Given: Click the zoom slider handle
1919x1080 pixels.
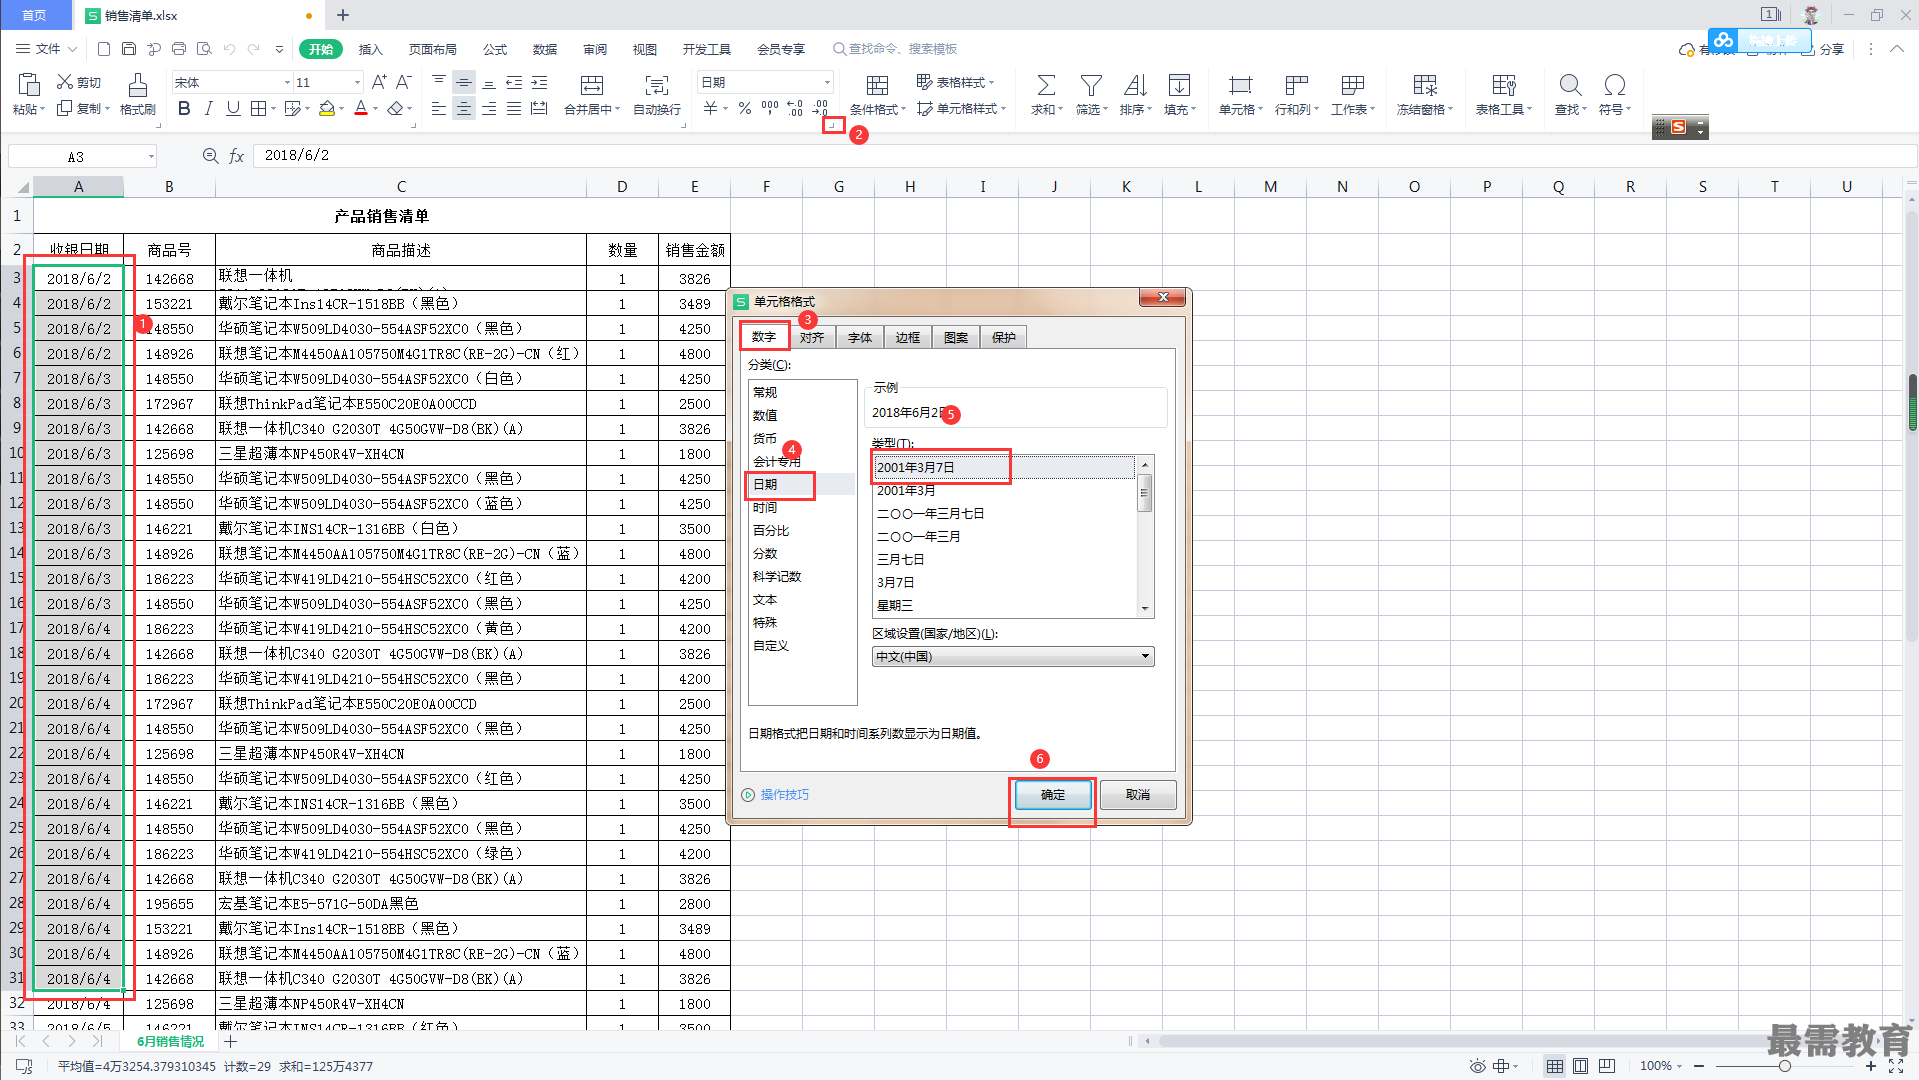Looking at the screenshot, I should 1784,1066.
